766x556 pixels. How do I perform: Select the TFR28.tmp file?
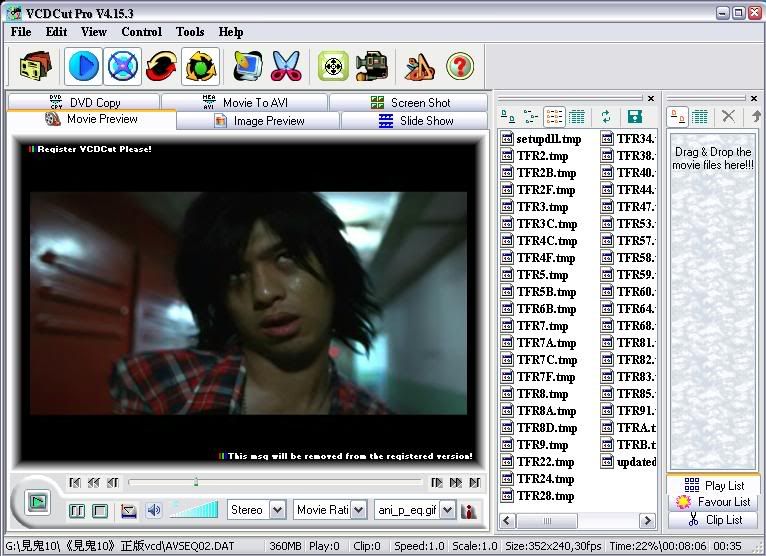click(537, 496)
